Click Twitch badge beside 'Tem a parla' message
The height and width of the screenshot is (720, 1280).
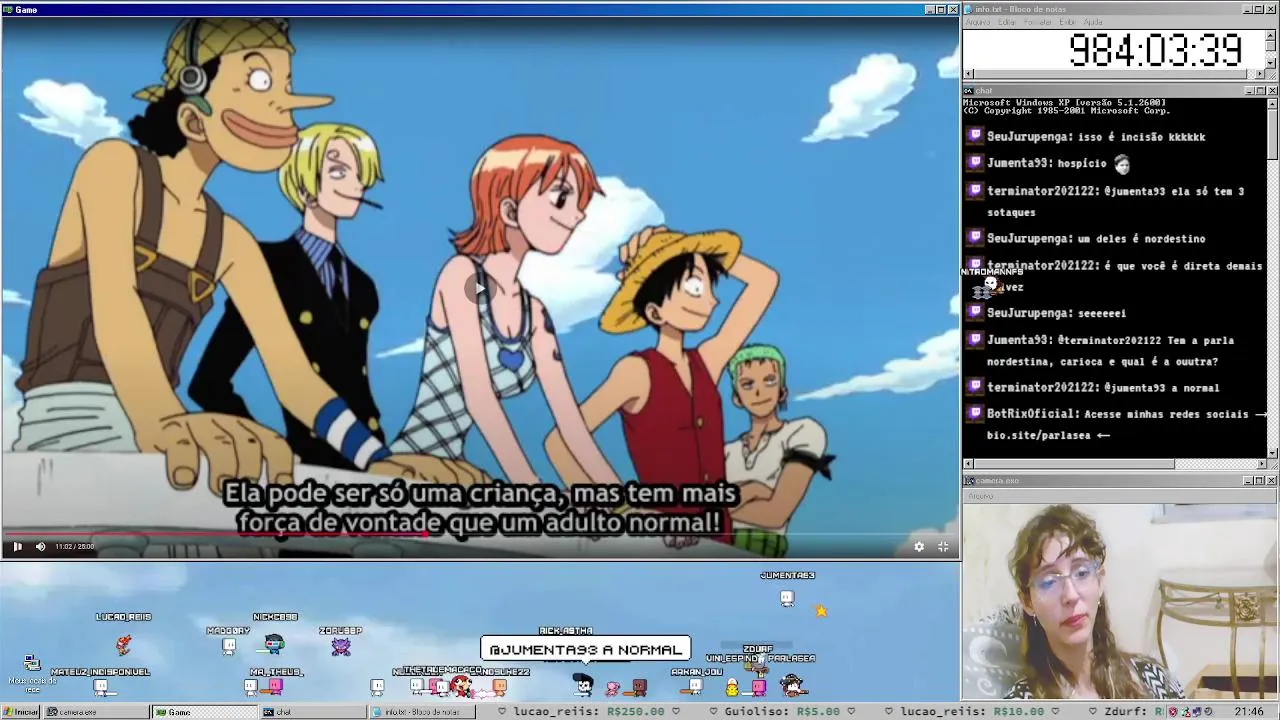(x=975, y=339)
